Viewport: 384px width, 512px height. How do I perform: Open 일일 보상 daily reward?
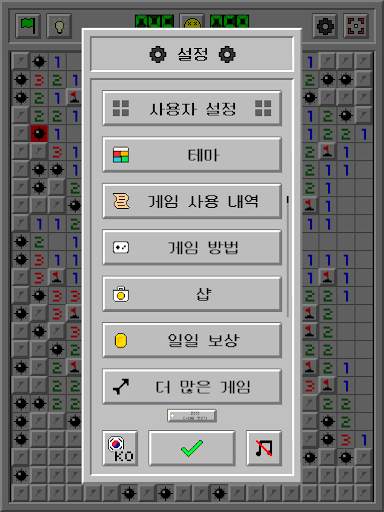(192, 340)
